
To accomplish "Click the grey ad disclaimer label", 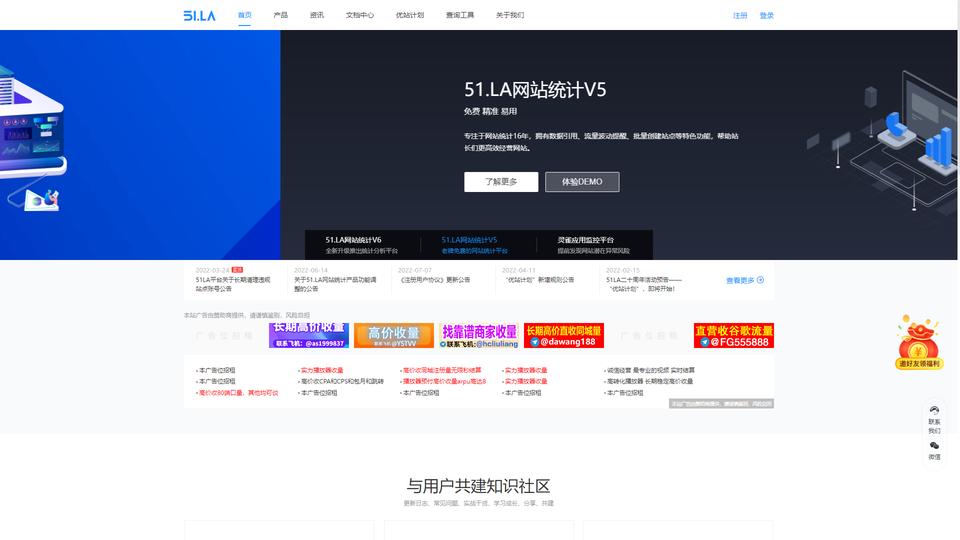I will click(x=721, y=404).
